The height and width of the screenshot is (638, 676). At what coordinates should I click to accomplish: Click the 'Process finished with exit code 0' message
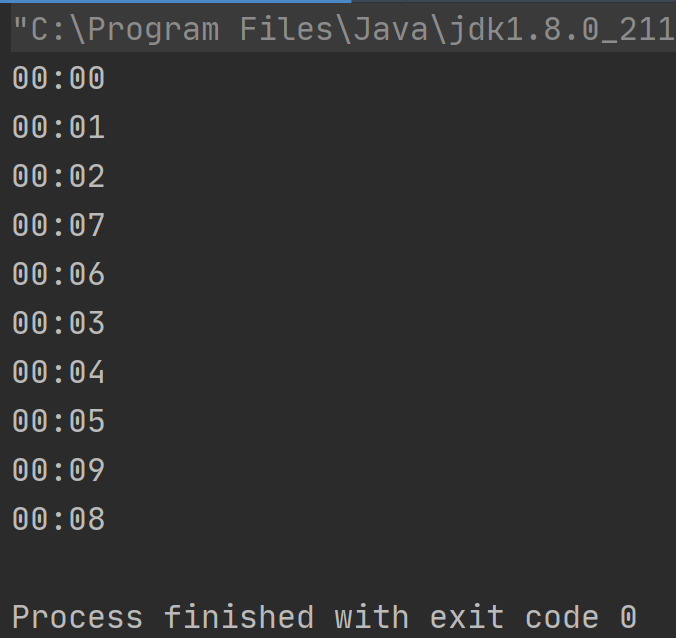click(325, 617)
